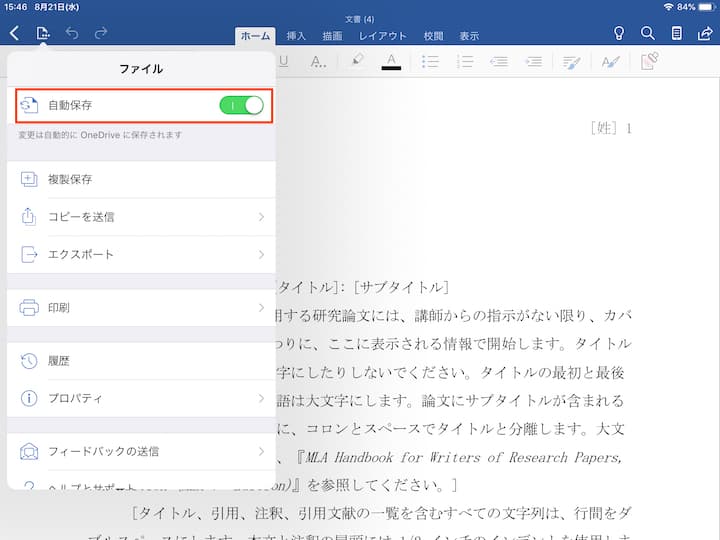720x540 pixels.
Task: Click the エクスポート arrow icon
Action: [x=29, y=254]
